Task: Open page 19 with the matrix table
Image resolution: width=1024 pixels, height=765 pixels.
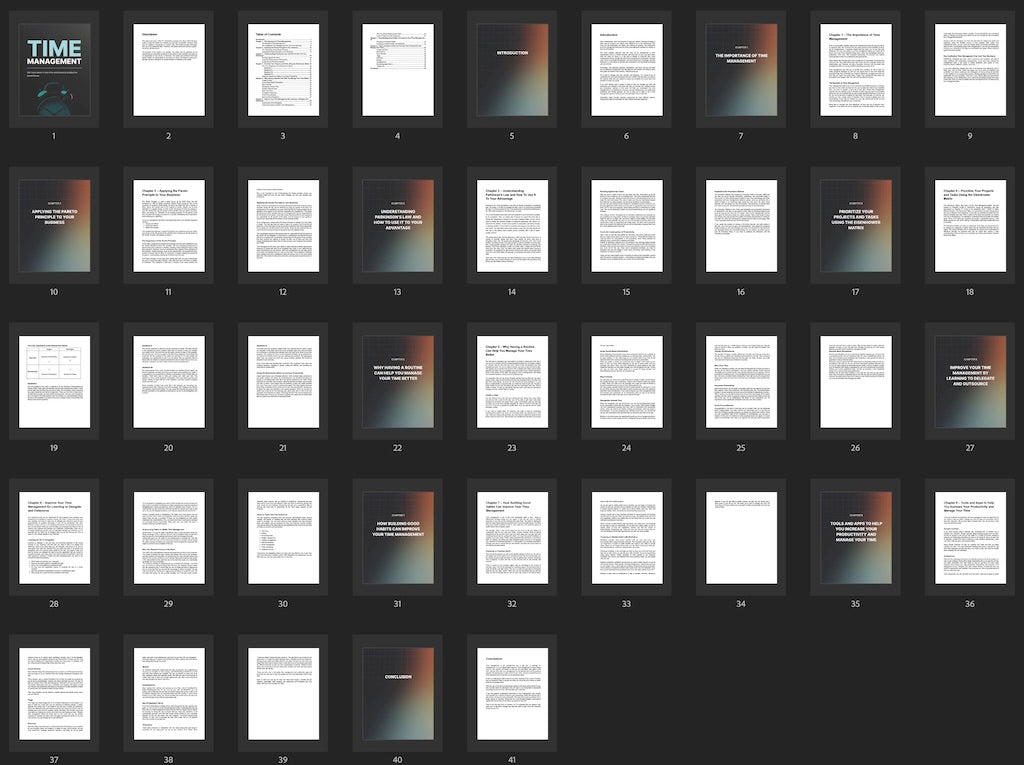Action: click(x=54, y=382)
